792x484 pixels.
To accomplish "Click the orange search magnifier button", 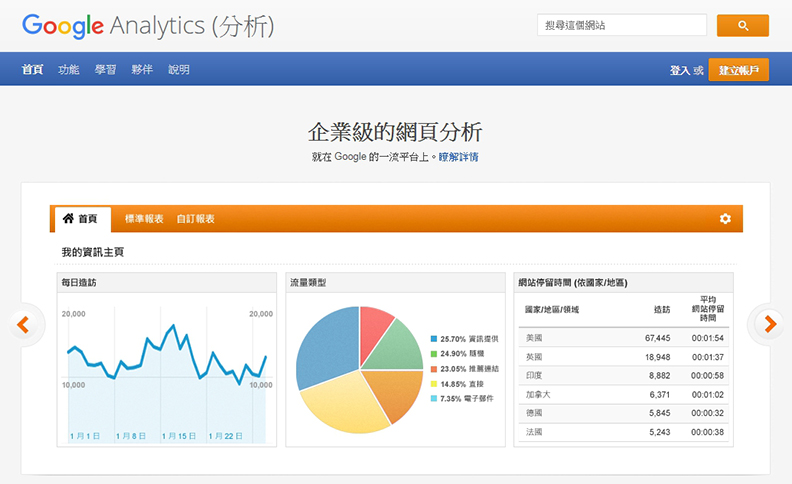I will [742, 25].
